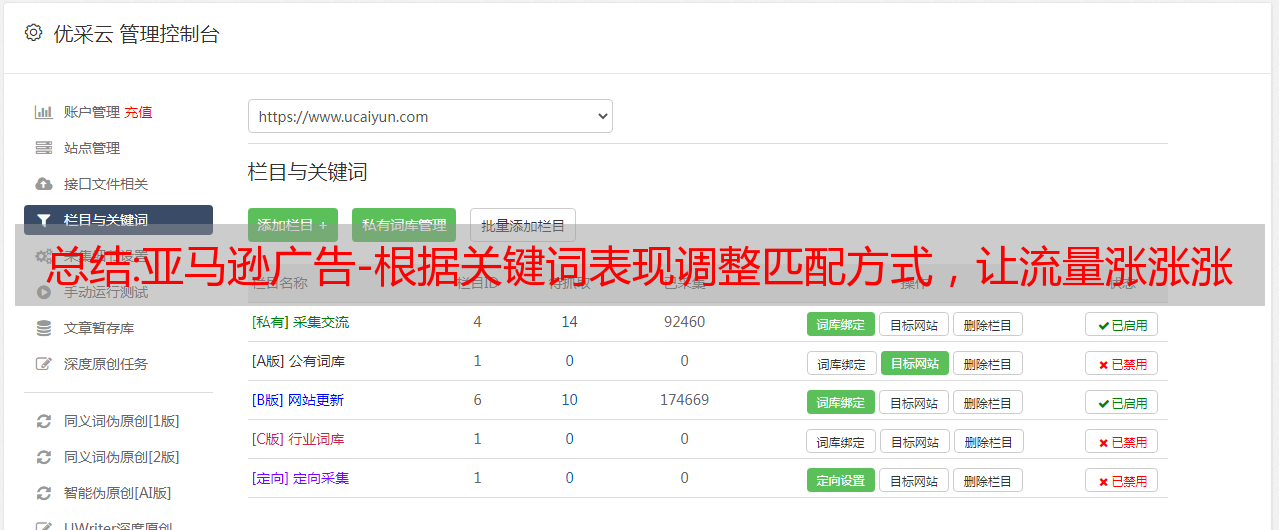This screenshot has width=1279, height=530.
Task: Click the 批量添加栏目 button
Action: tap(523, 225)
